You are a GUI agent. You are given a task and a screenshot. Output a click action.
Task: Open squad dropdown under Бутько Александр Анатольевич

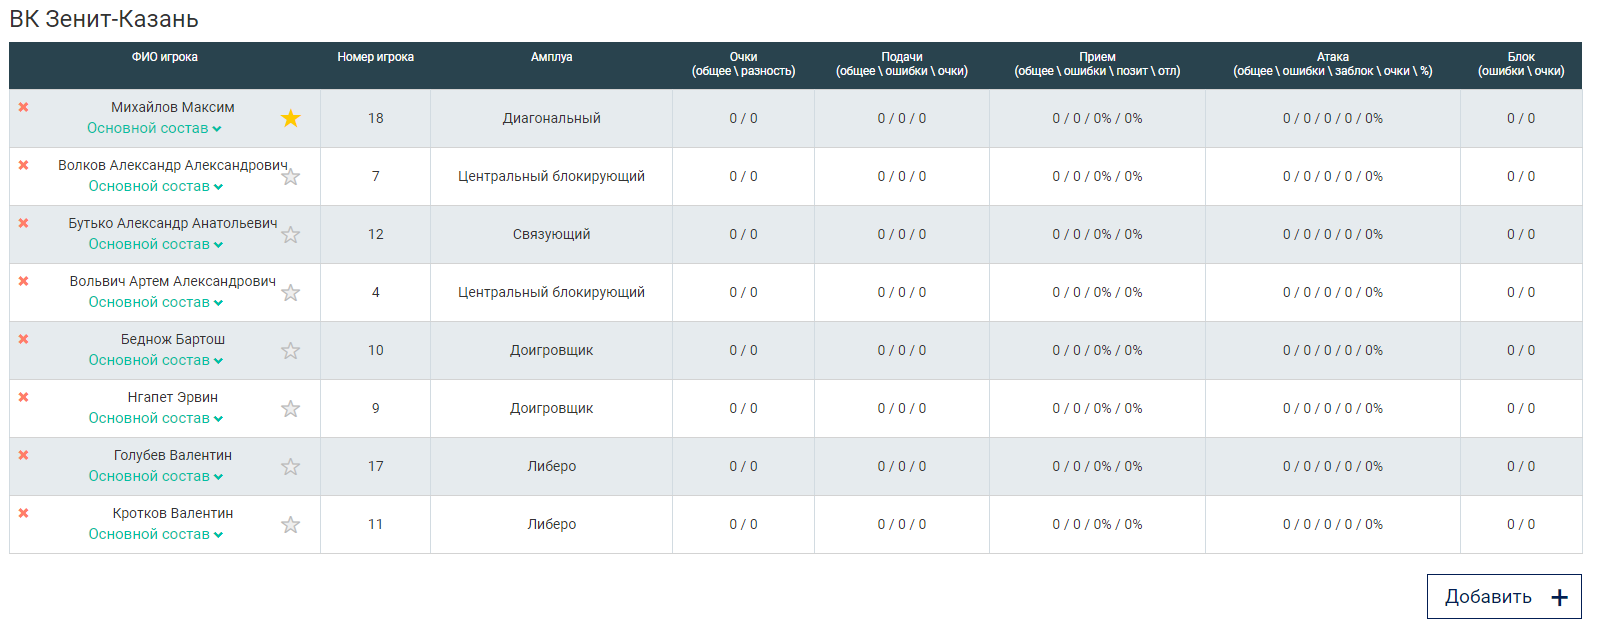click(x=155, y=244)
